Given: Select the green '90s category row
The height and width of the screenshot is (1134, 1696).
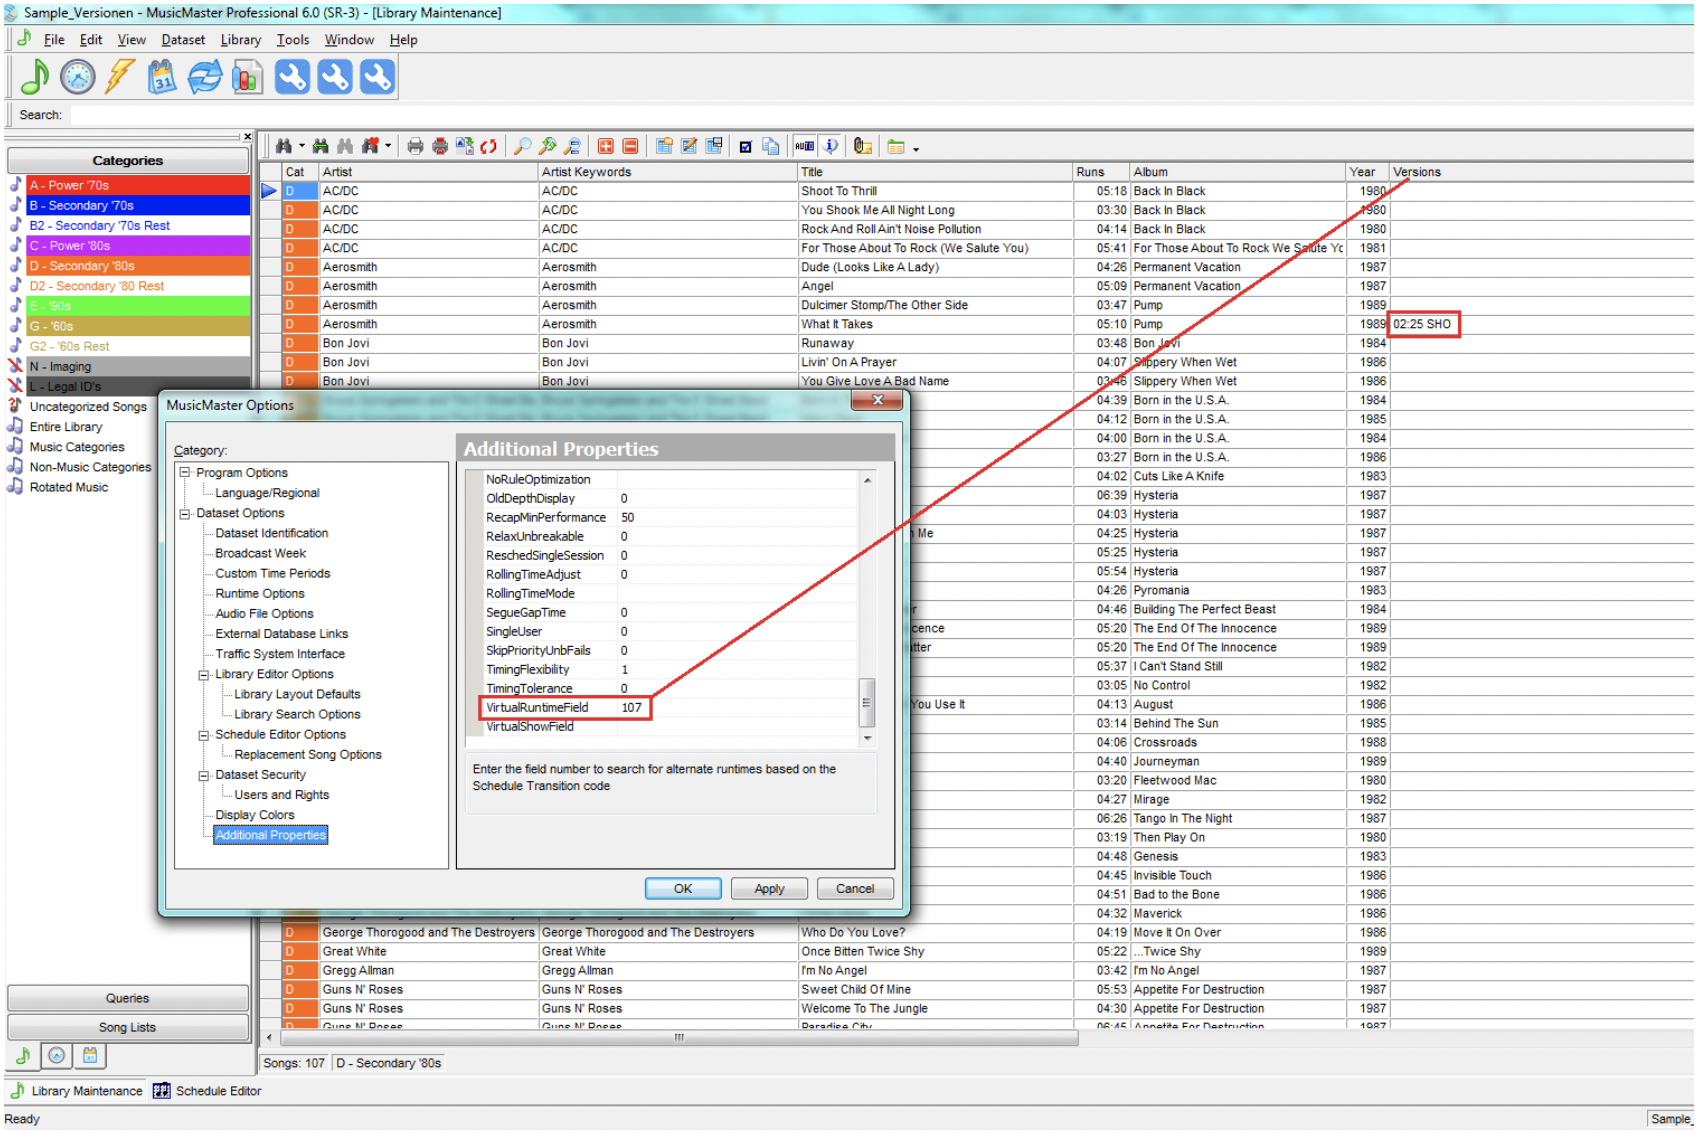Looking at the screenshot, I should (x=138, y=306).
